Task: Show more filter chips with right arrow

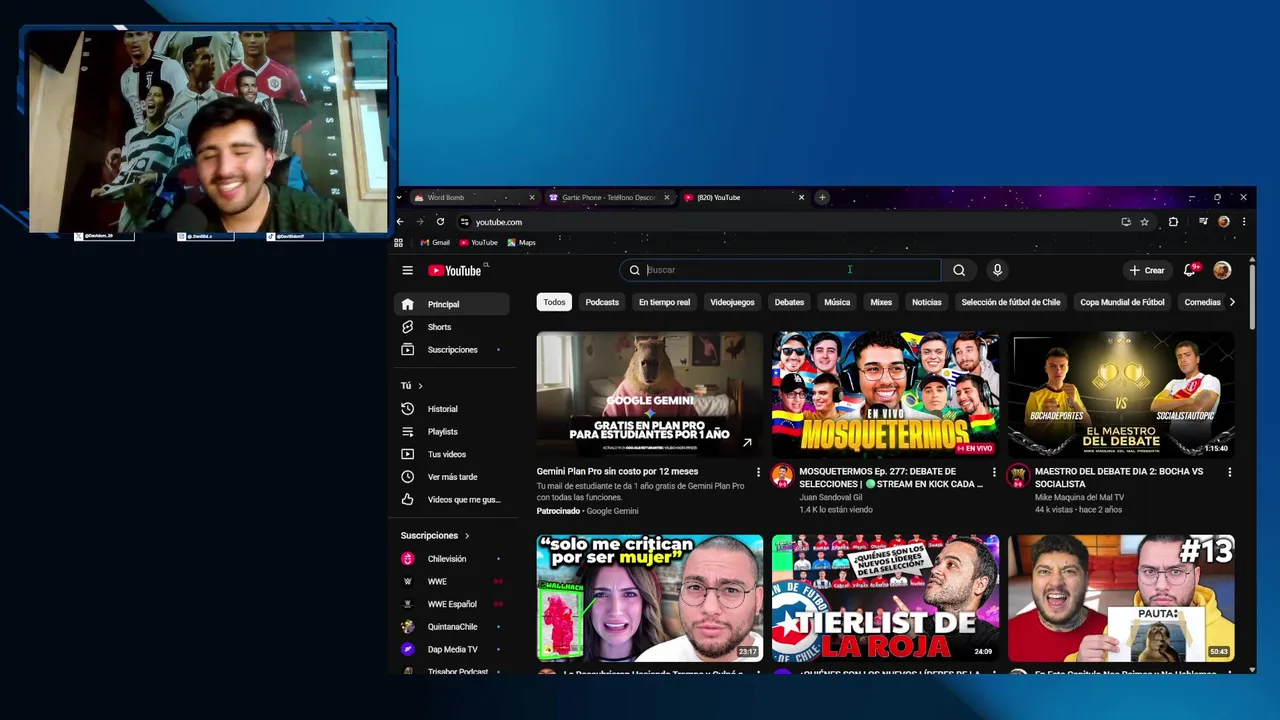Action: coord(1232,302)
